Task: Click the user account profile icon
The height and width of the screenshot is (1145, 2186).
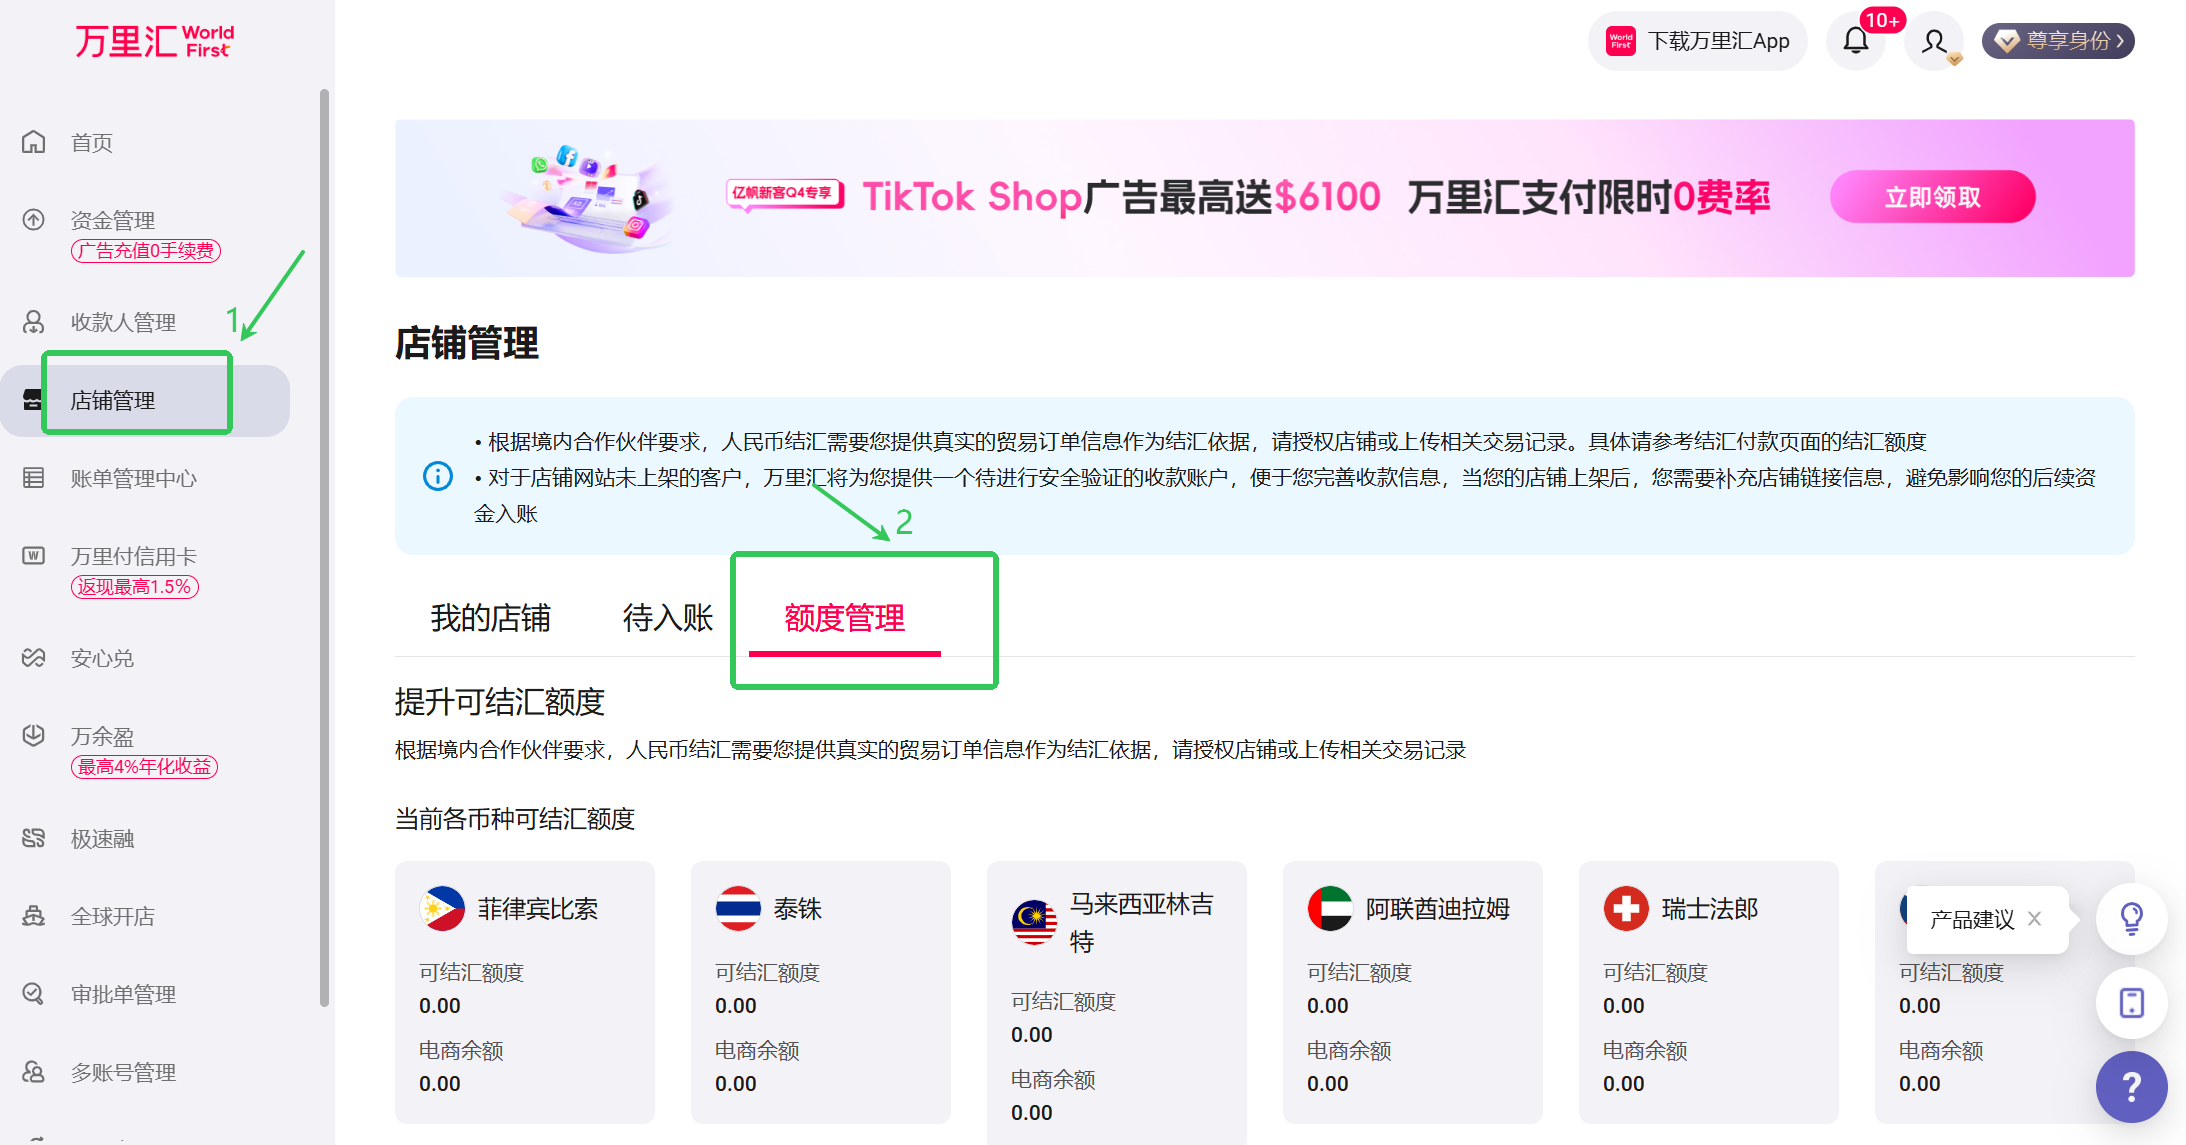Action: click(x=1934, y=41)
